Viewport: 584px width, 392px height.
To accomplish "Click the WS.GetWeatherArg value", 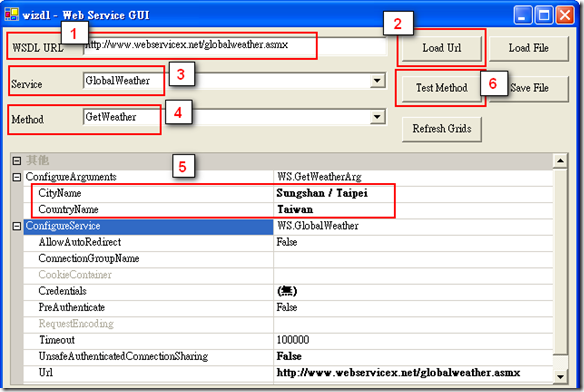I will 319,177.
